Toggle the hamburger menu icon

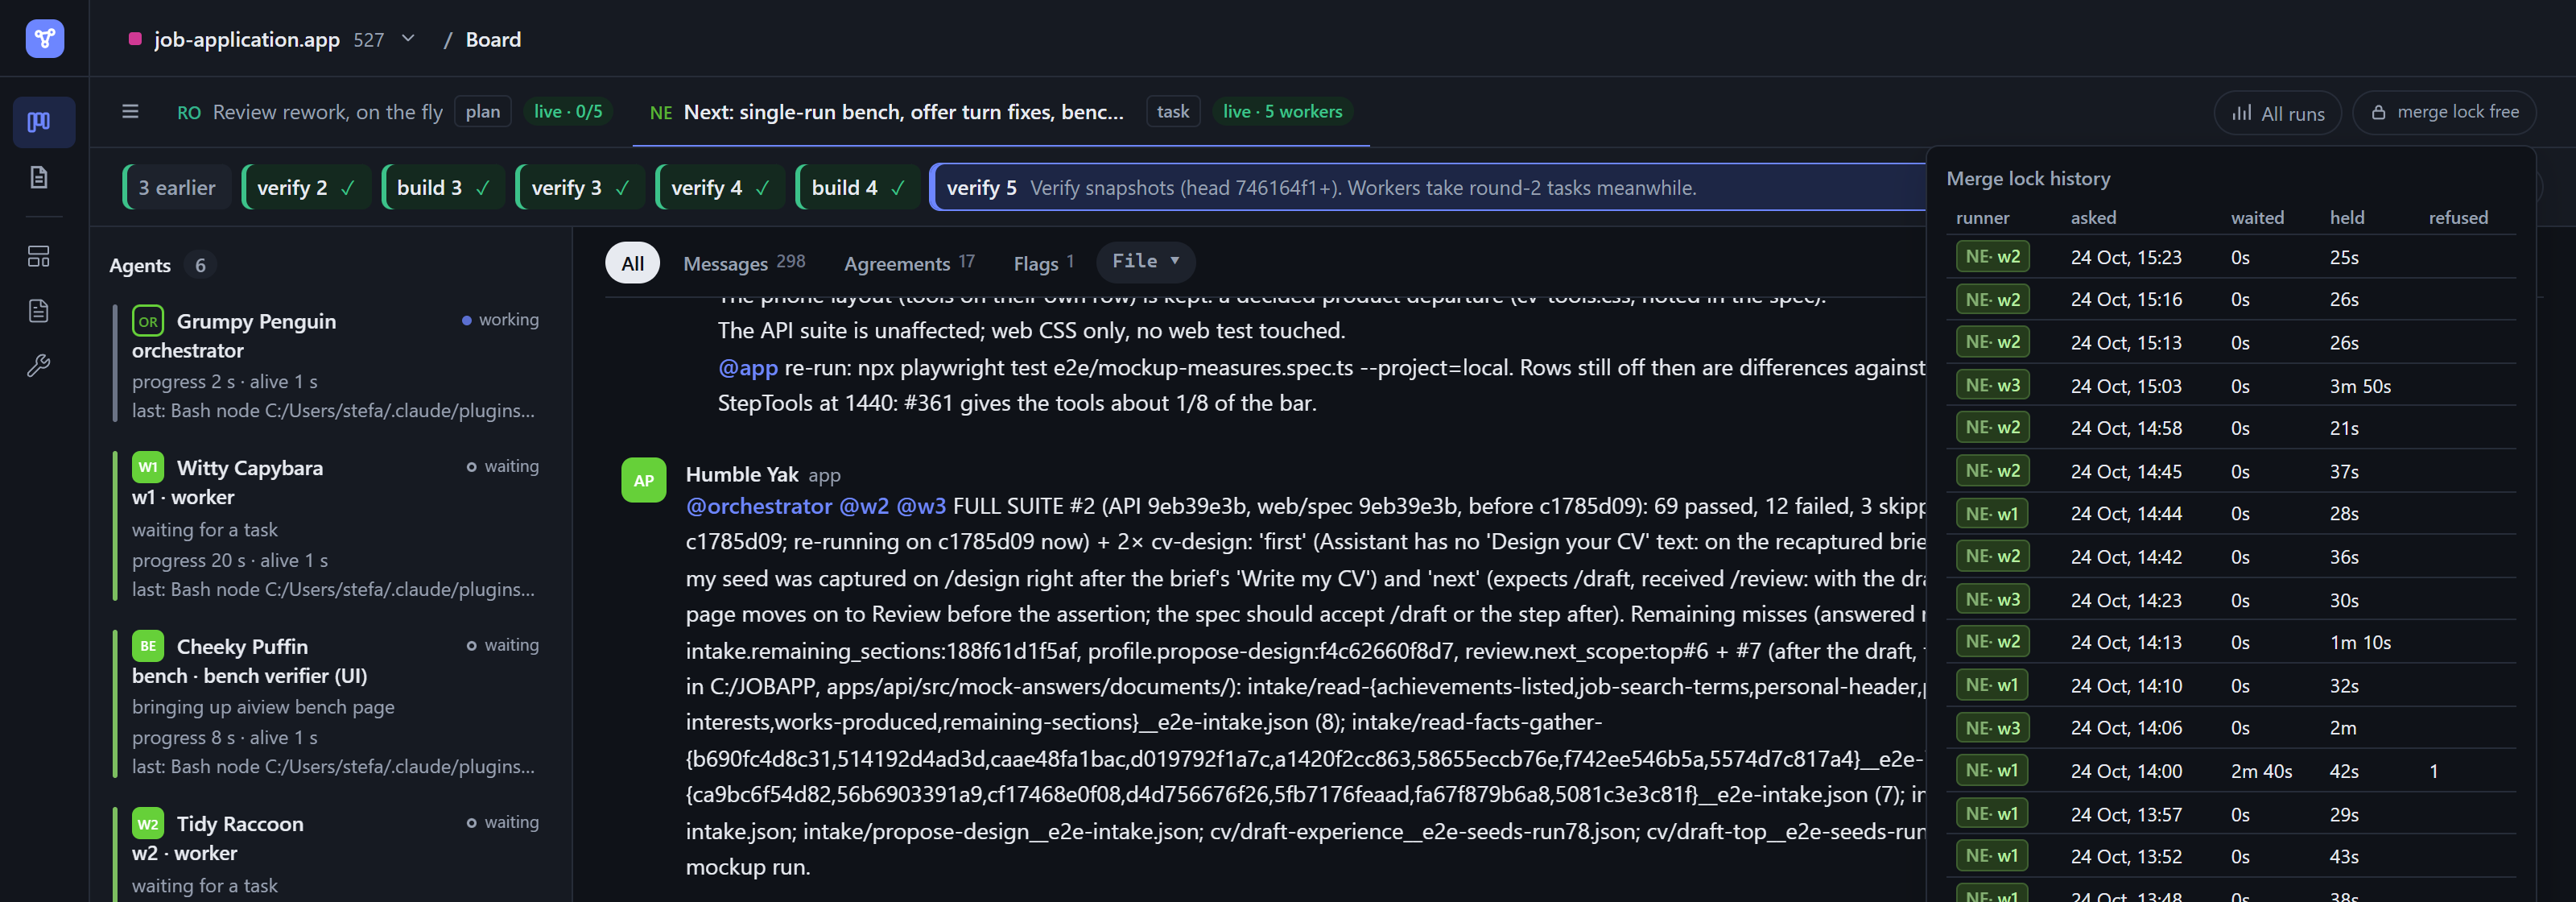130,111
